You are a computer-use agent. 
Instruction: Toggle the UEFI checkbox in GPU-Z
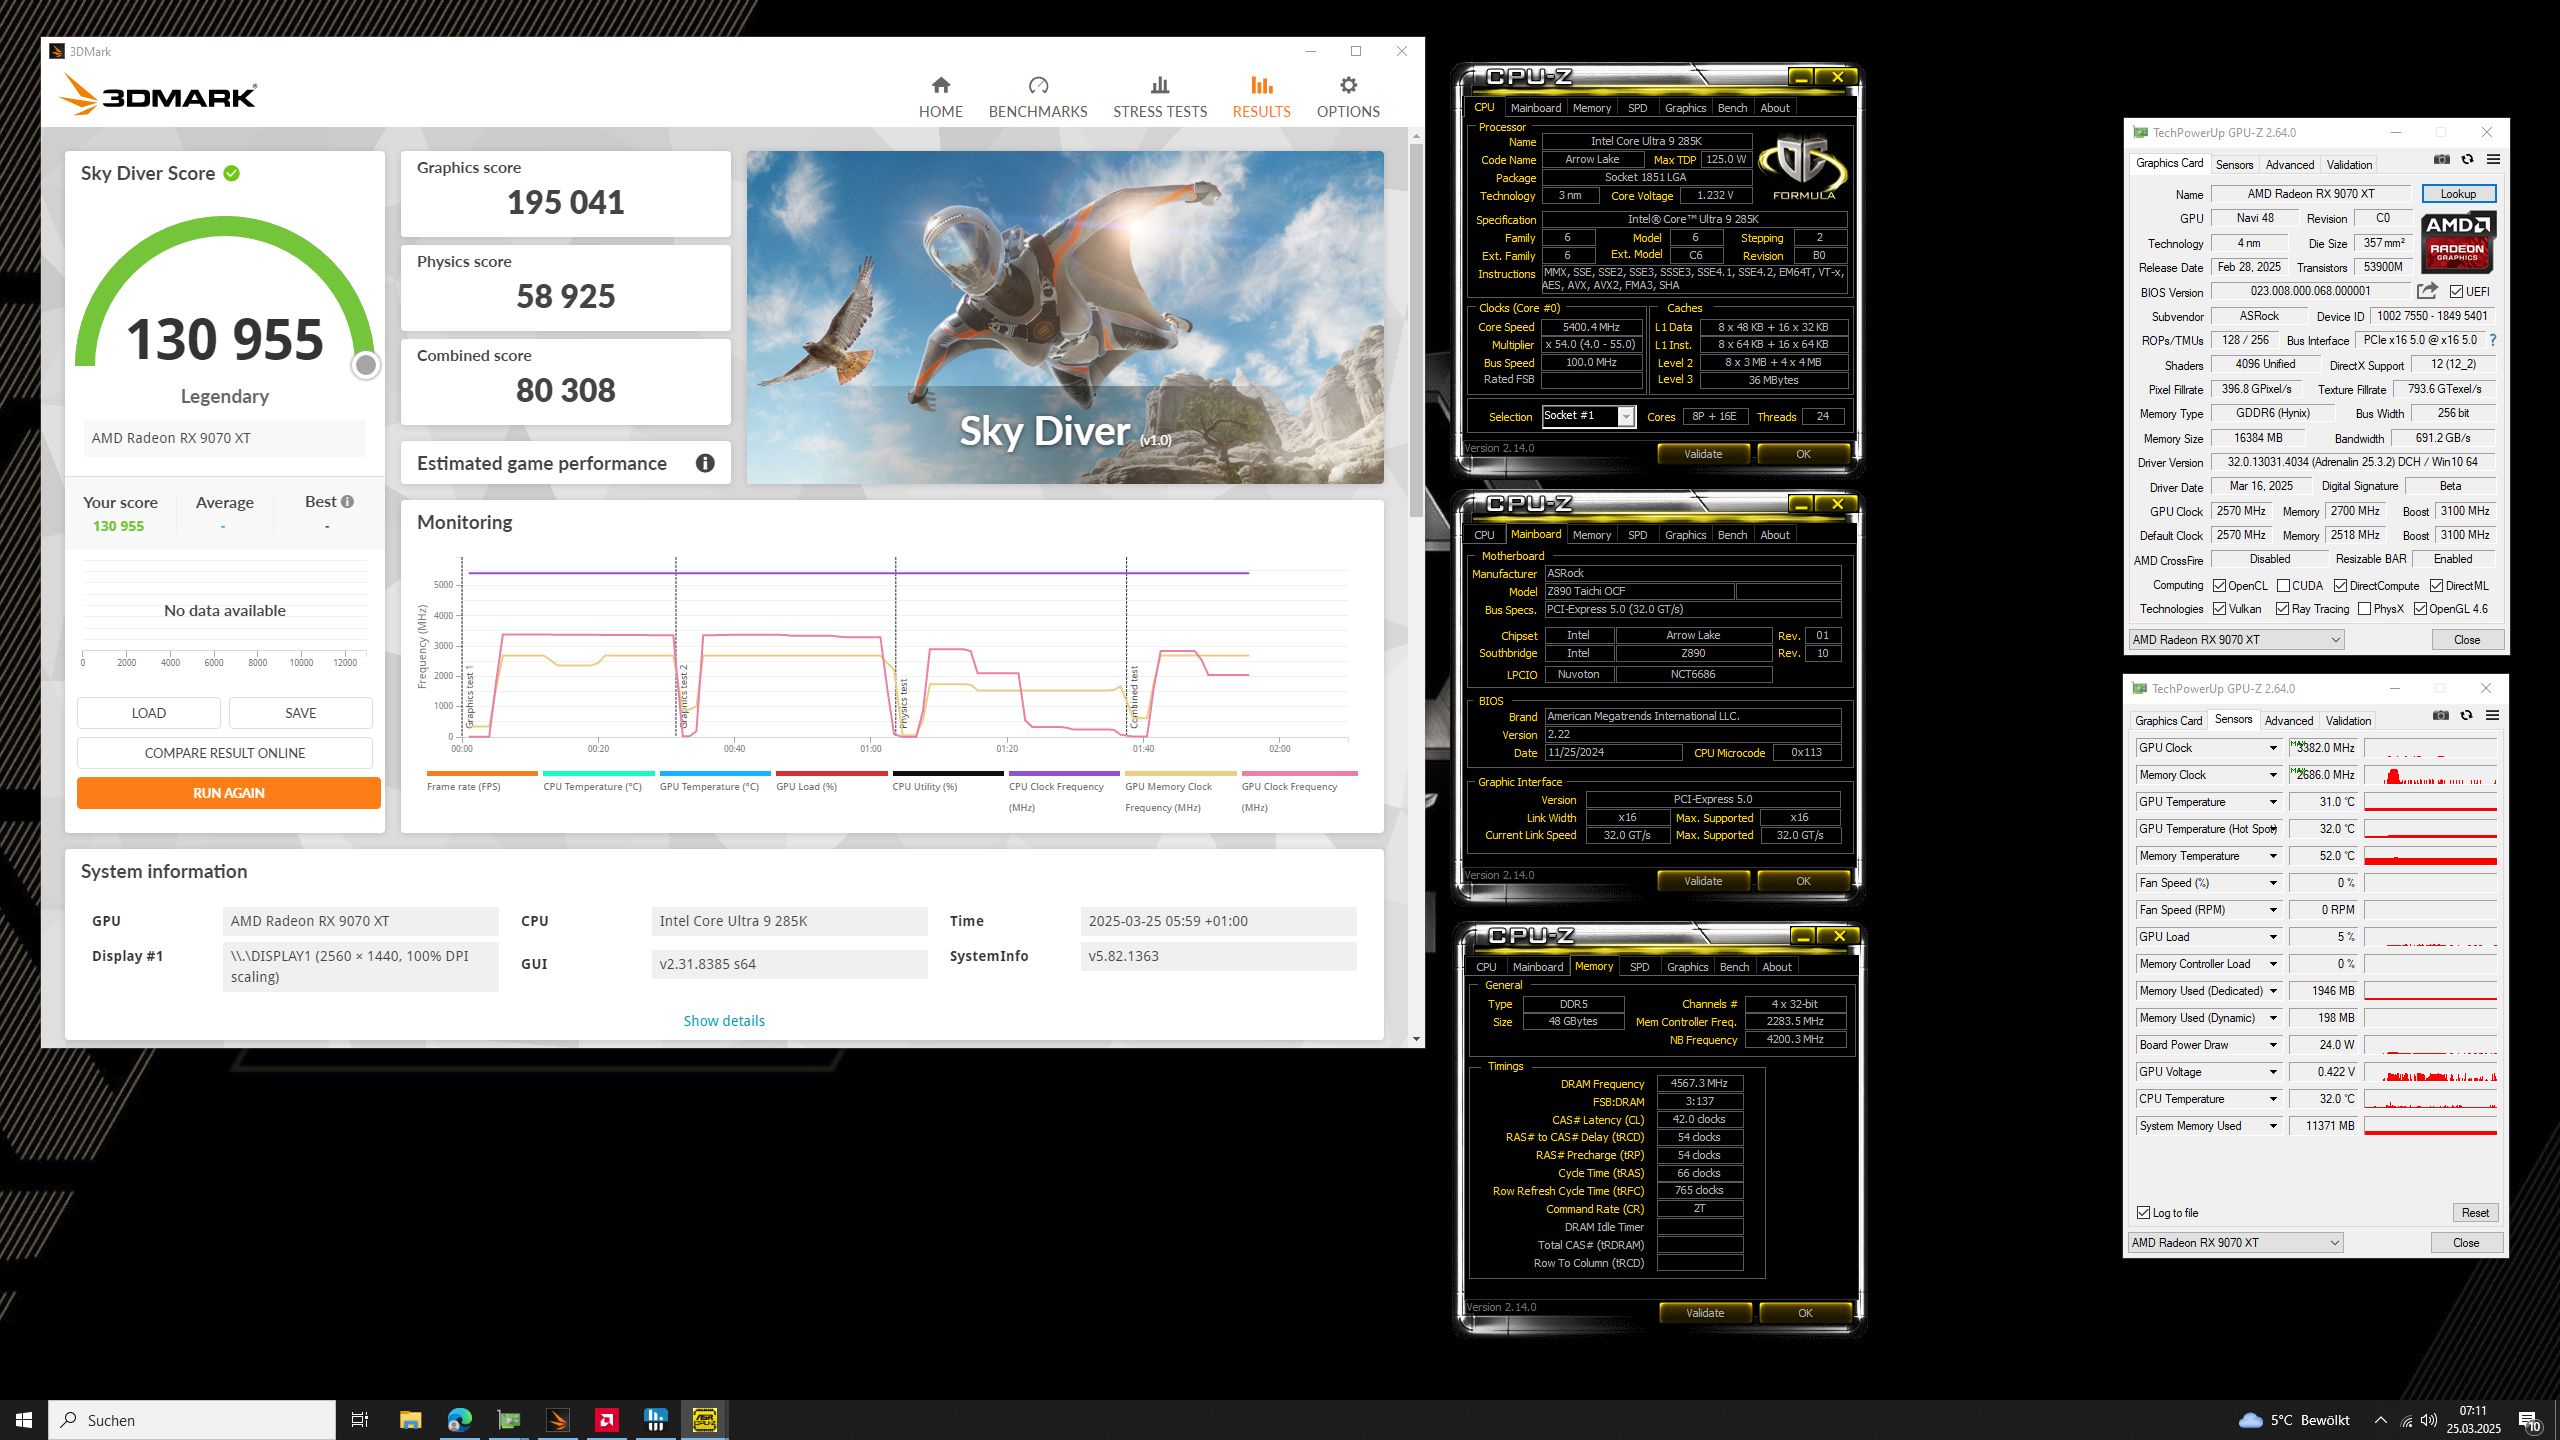point(2456,292)
